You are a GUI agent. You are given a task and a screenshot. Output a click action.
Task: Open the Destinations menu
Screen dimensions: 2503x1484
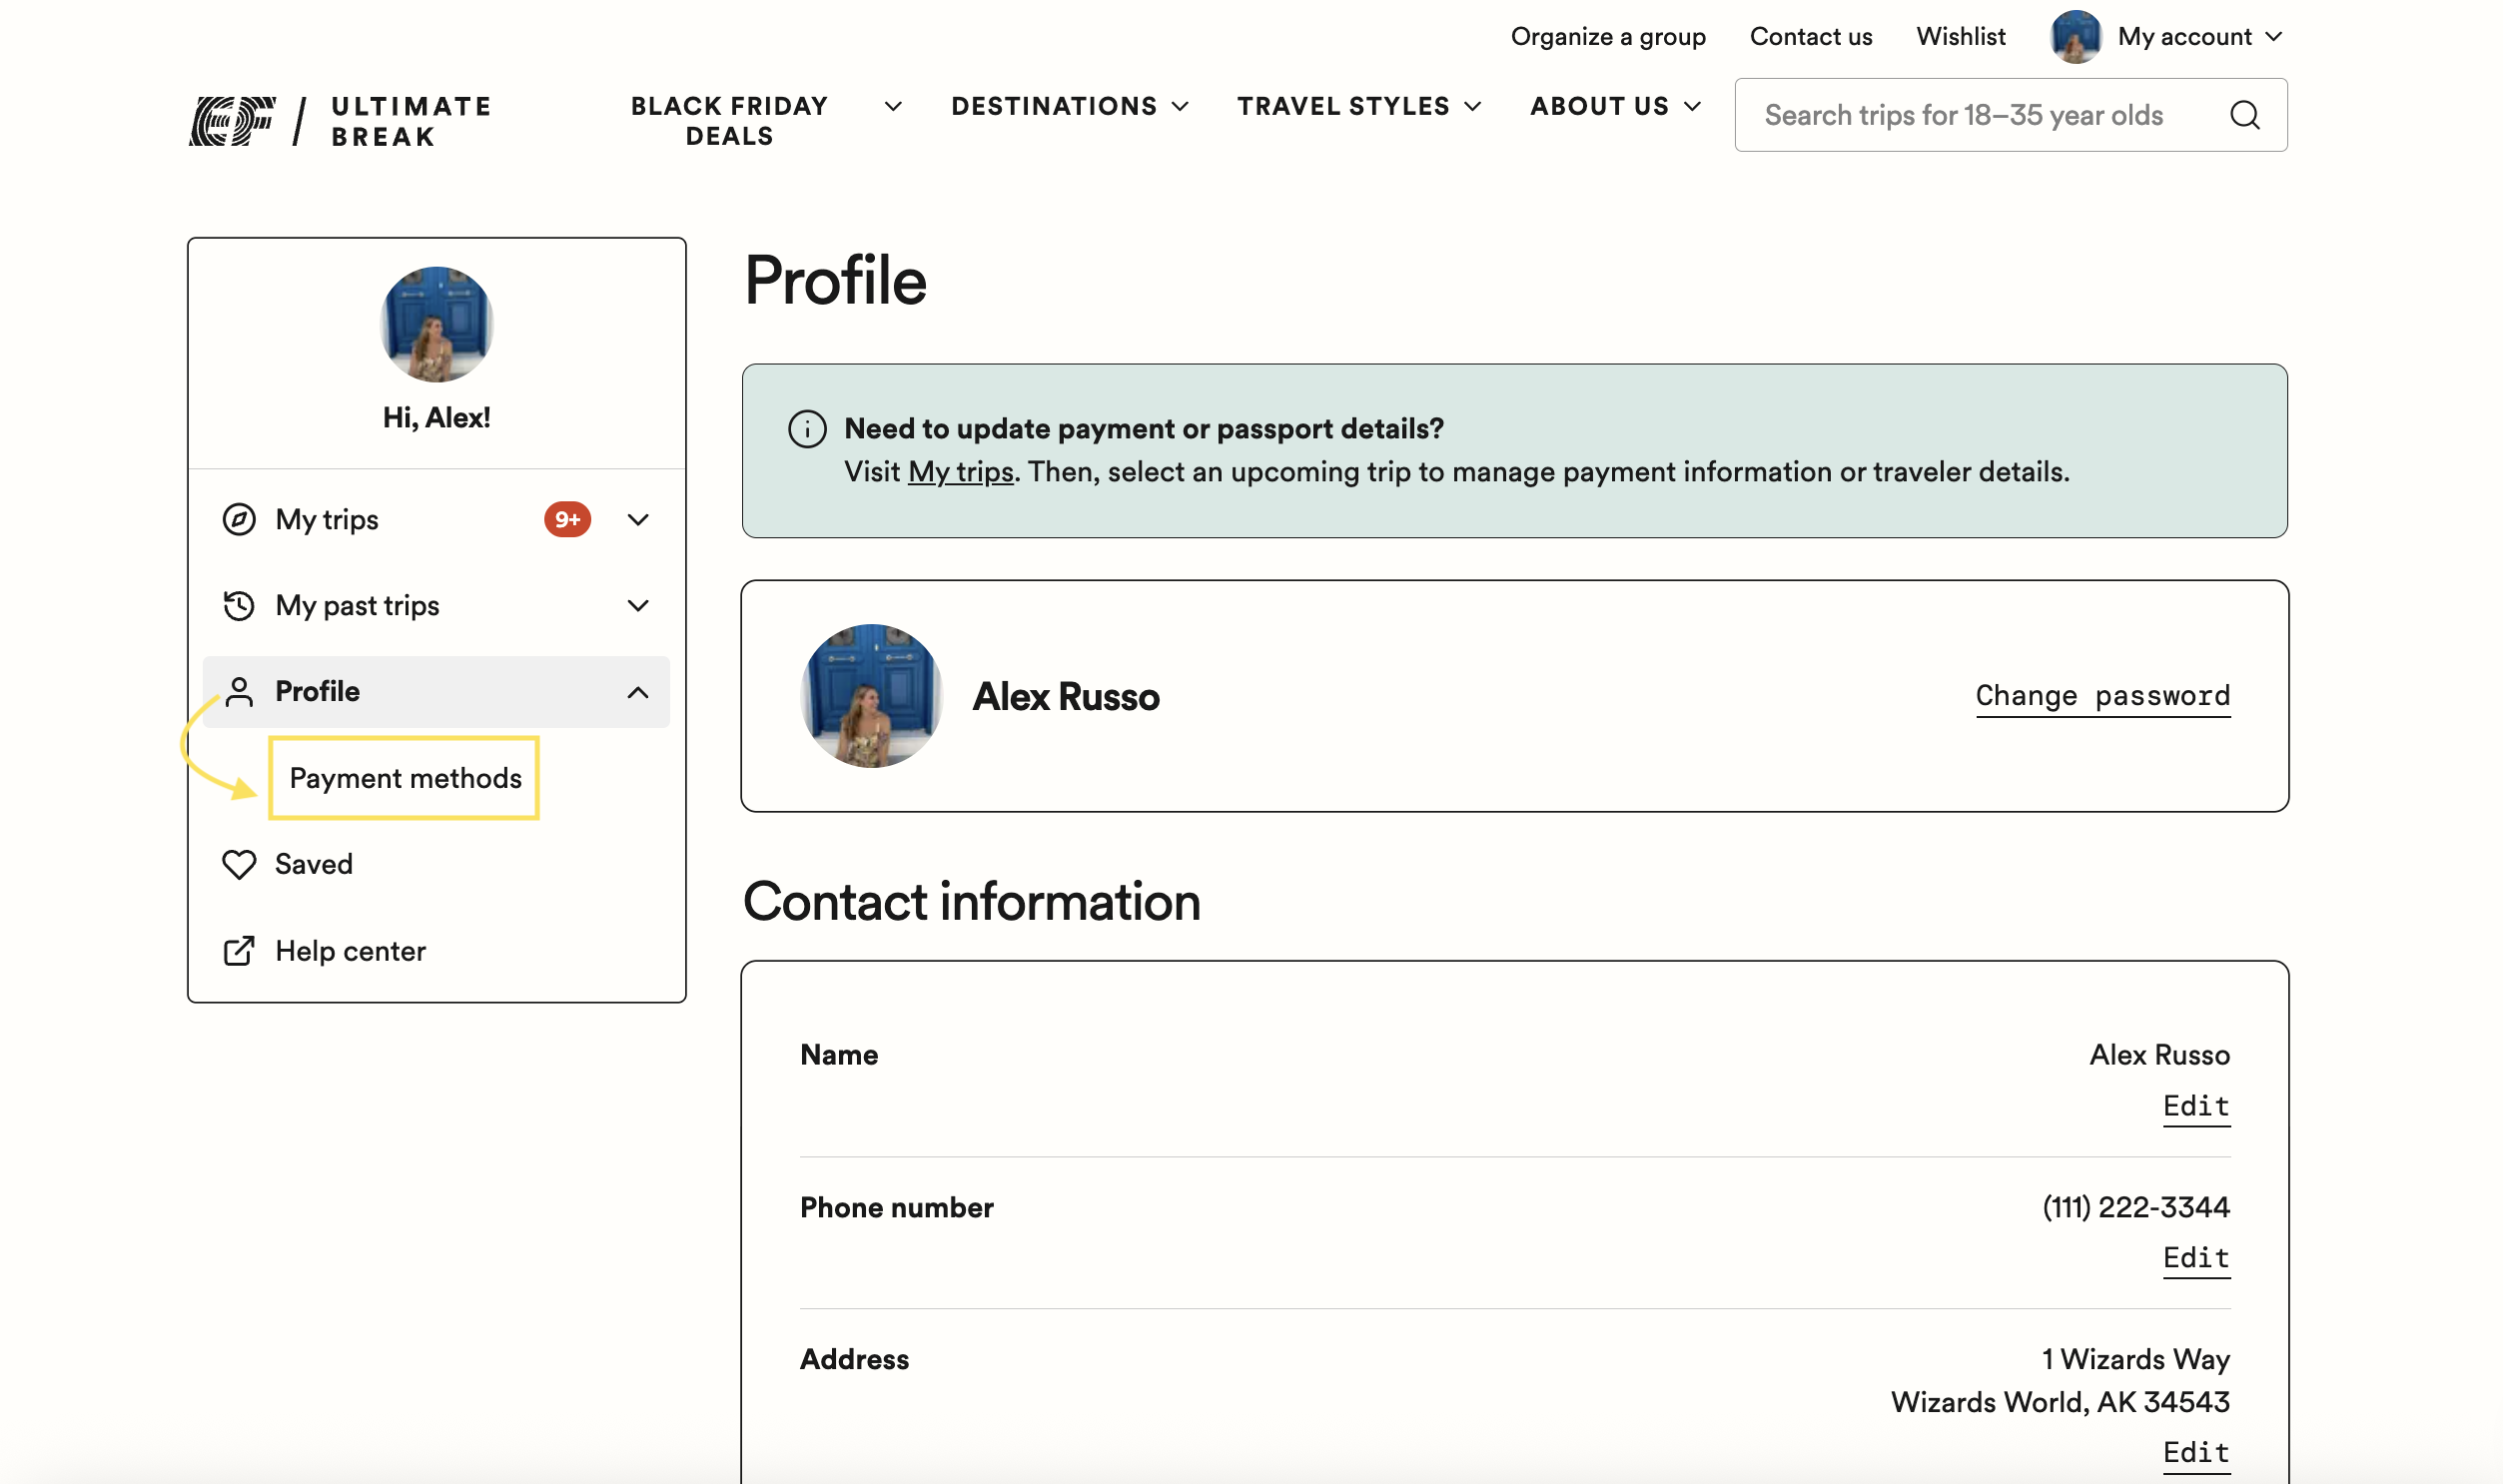click(1070, 106)
